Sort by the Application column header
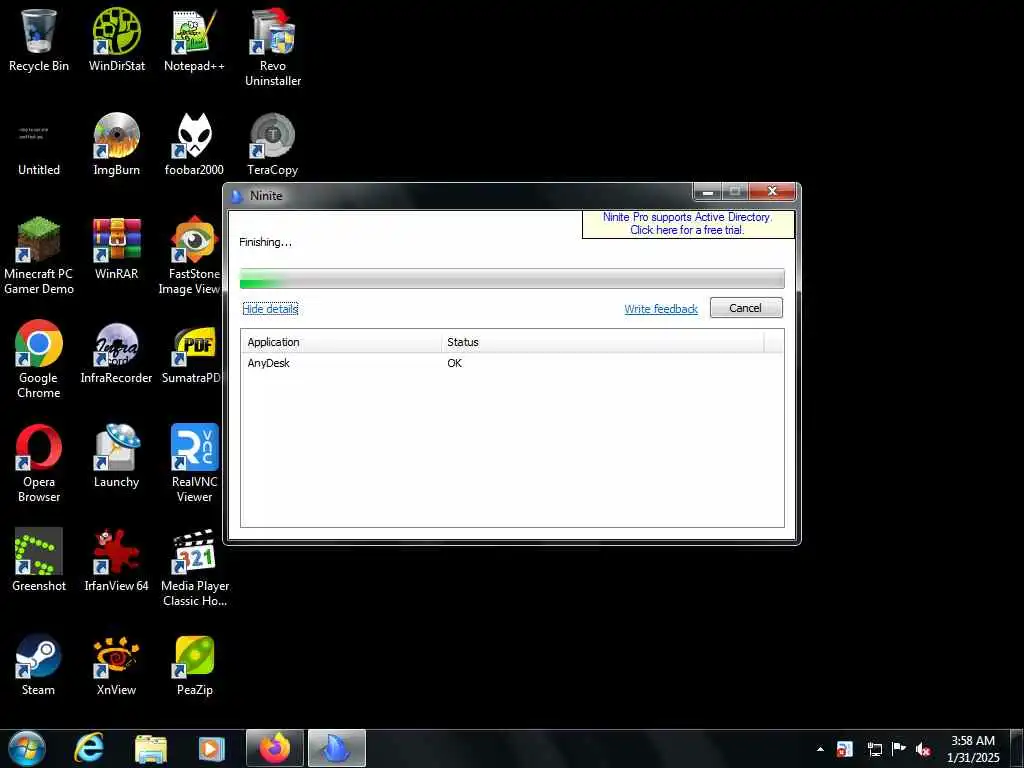The height and width of the screenshot is (768, 1024). 341,342
